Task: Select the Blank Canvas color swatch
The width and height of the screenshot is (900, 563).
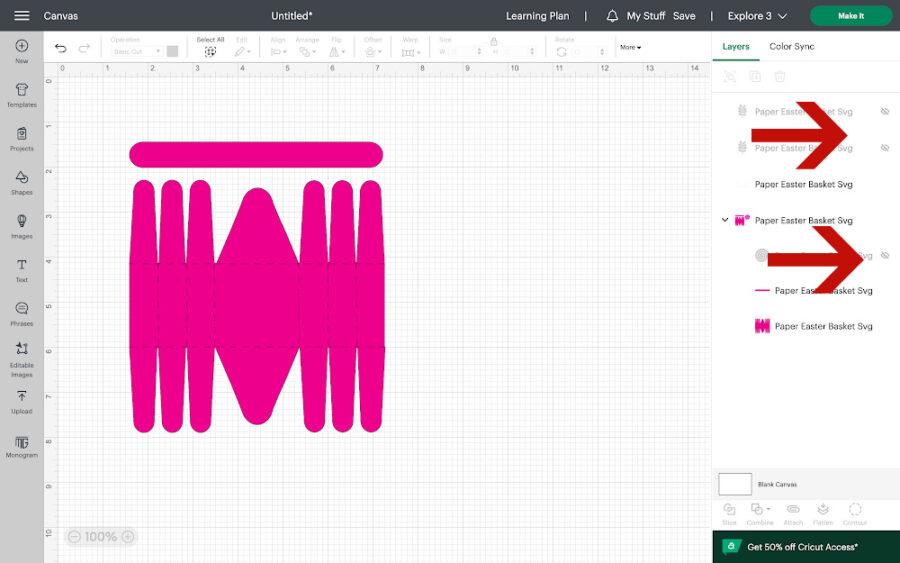Action: [735, 484]
